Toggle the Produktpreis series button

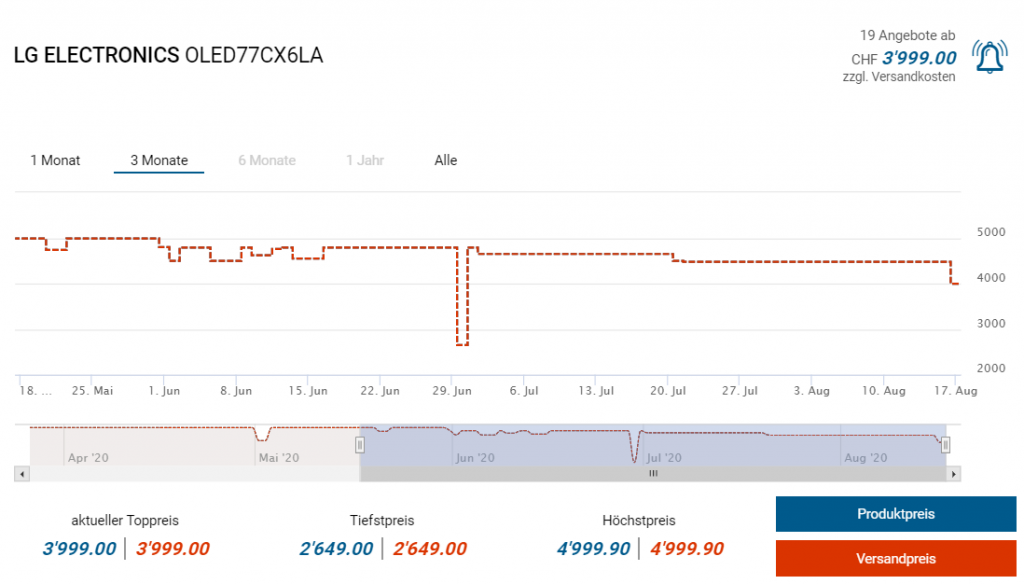click(x=895, y=514)
